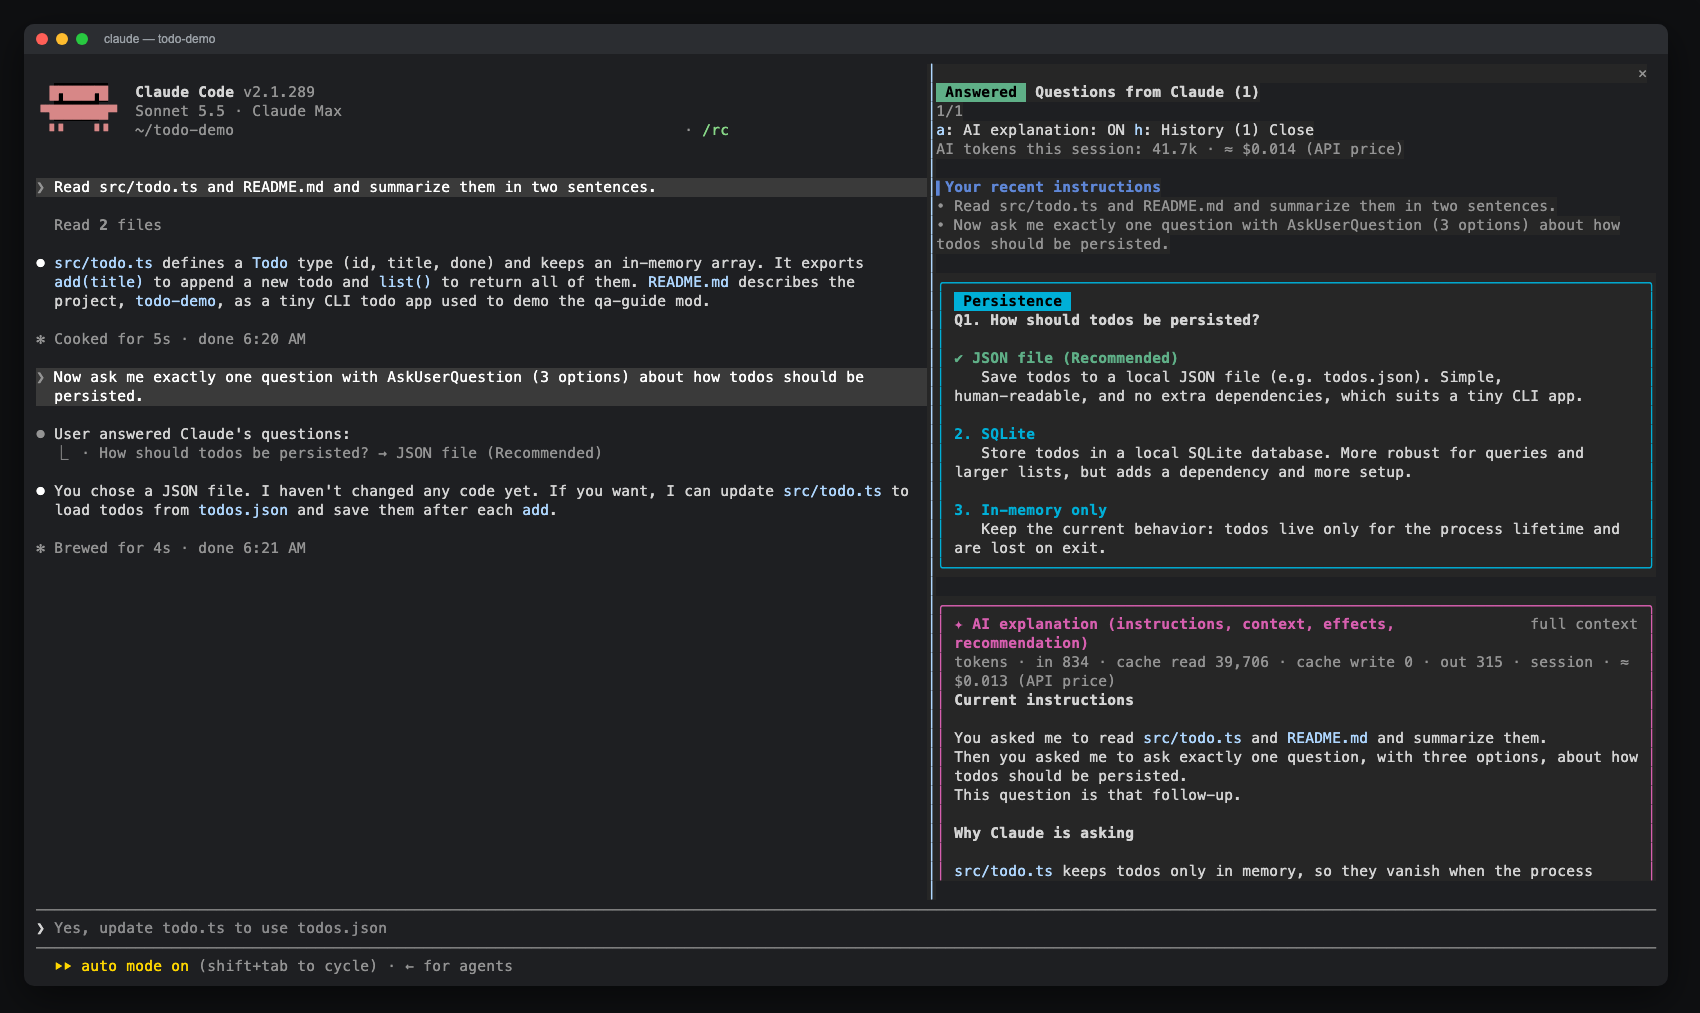Select the JSON file (Recommended) option

pos(1075,358)
